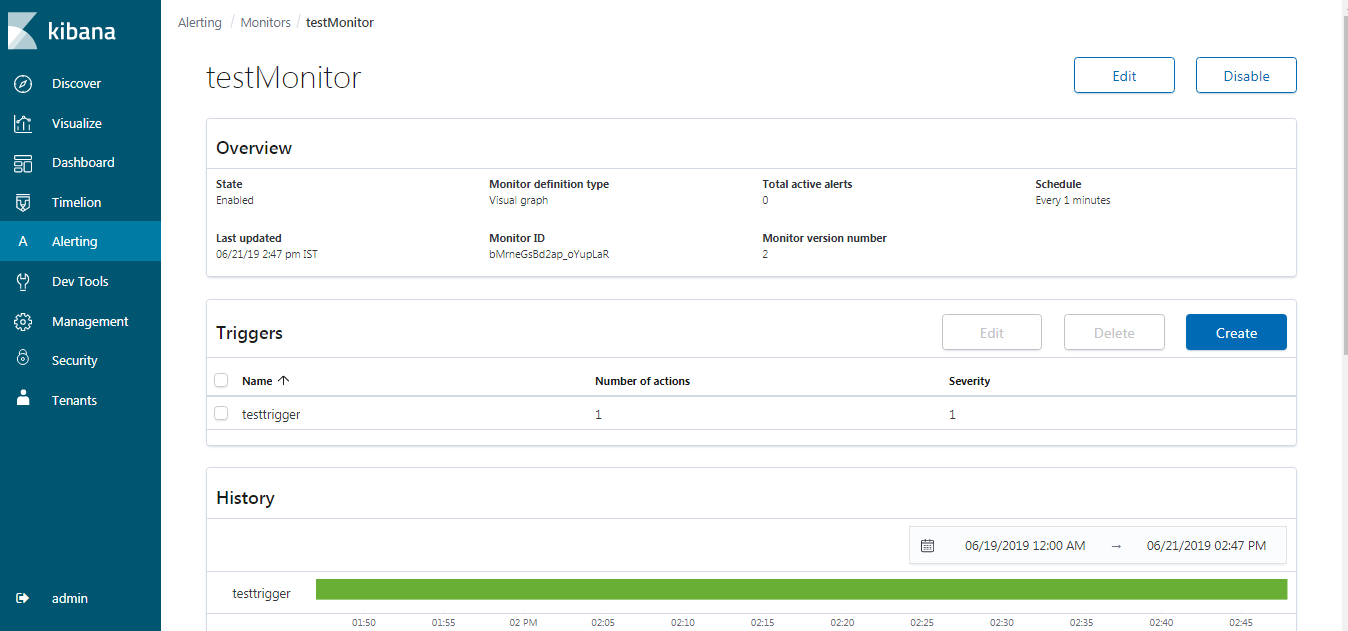Click Monitor ID value bMrneGsBd2ap_oYupLaR
Viewport: 1348px width, 631px height.
549,254
